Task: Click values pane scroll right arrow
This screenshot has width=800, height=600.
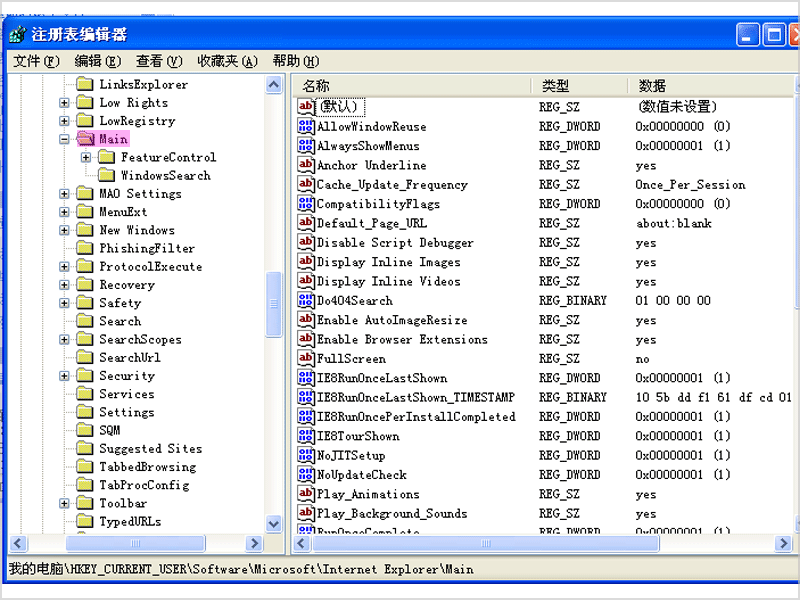Action: click(x=783, y=543)
